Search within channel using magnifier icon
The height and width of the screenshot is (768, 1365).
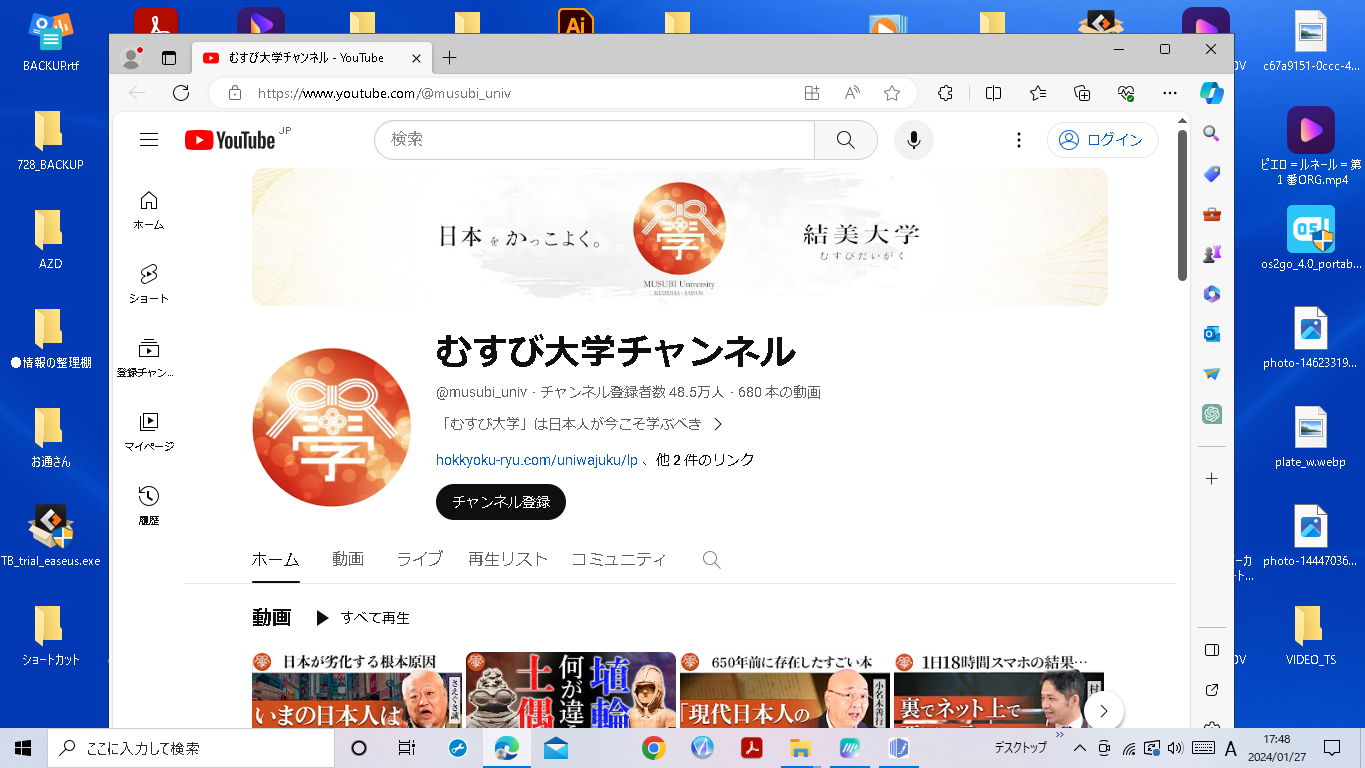(x=711, y=560)
